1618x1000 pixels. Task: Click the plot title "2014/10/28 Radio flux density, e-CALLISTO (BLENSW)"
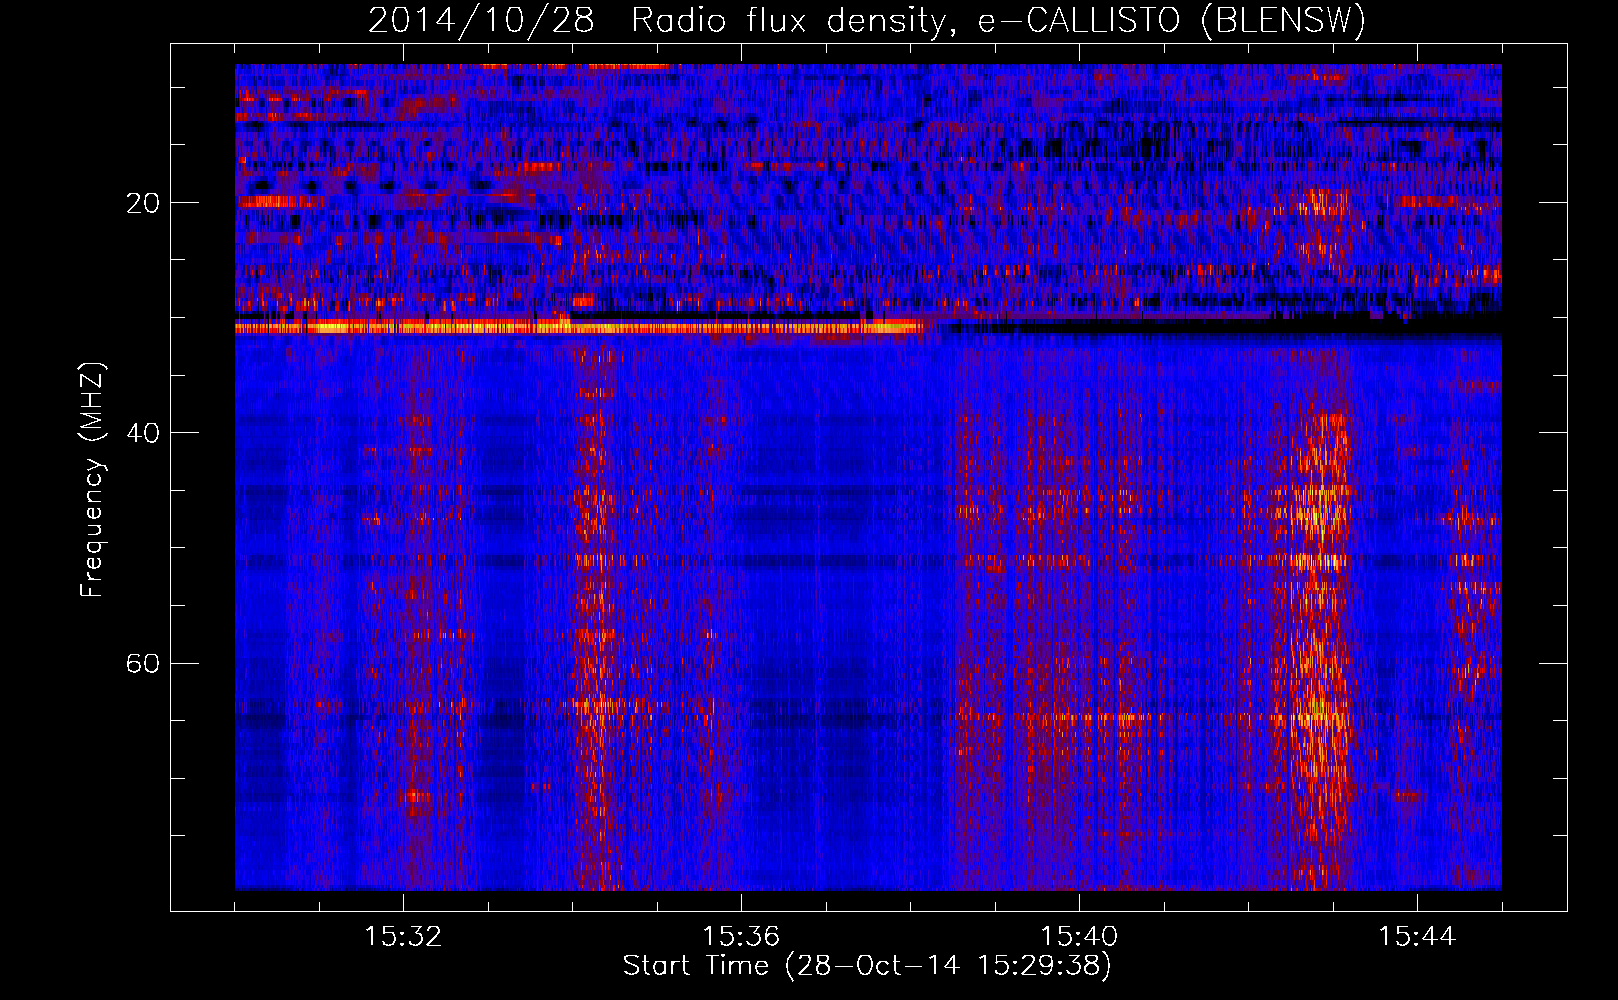[867, 21]
